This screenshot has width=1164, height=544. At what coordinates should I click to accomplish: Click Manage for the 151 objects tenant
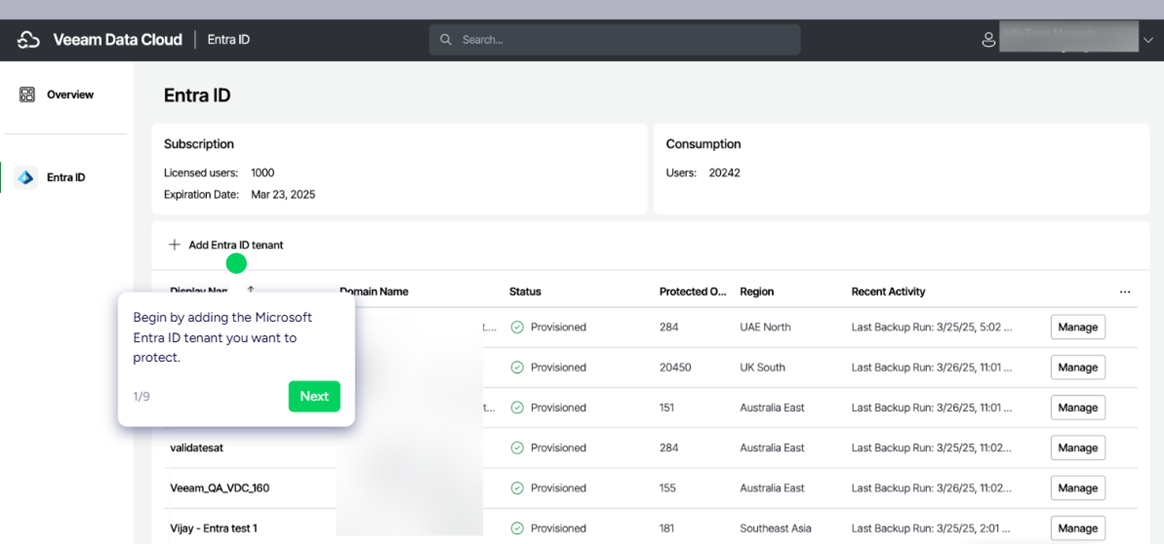[1078, 407]
